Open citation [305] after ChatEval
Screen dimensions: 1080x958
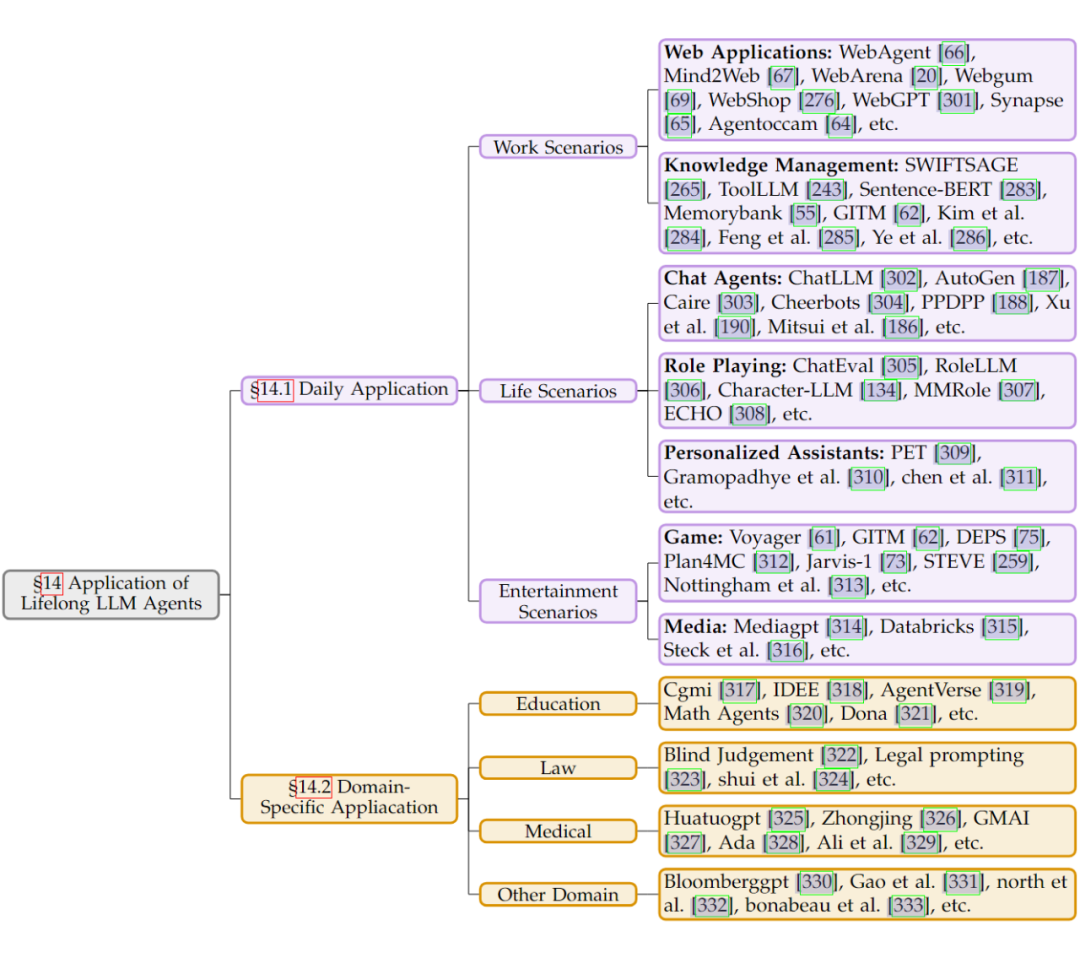click(902, 366)
